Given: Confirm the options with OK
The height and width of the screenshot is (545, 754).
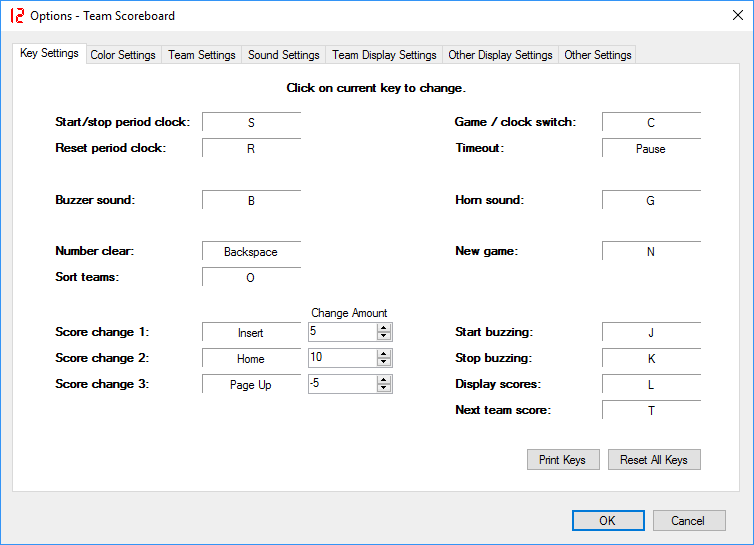Looking at the screenshot, I should 608,521.
